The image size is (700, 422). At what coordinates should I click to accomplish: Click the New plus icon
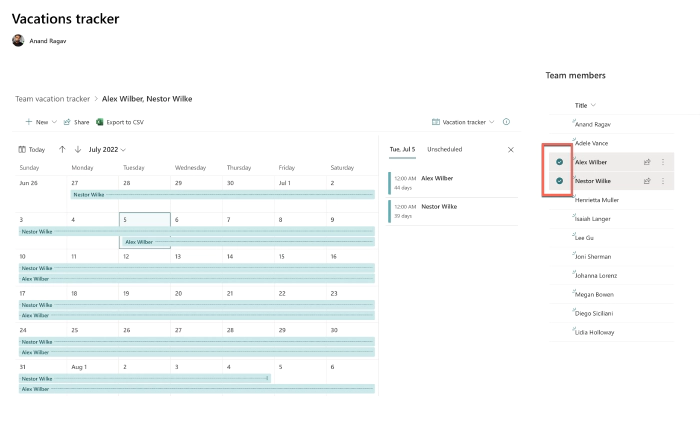[x=29, y=122]
